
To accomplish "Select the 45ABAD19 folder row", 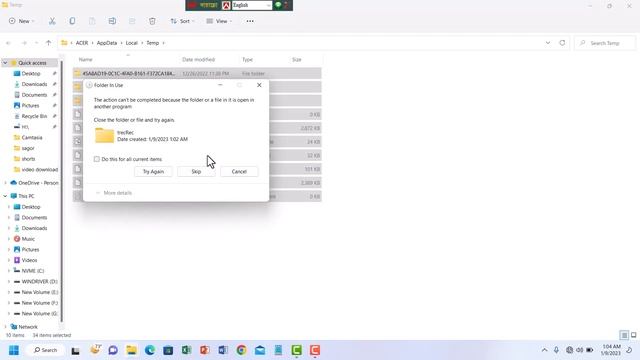I will click(197, 73).
